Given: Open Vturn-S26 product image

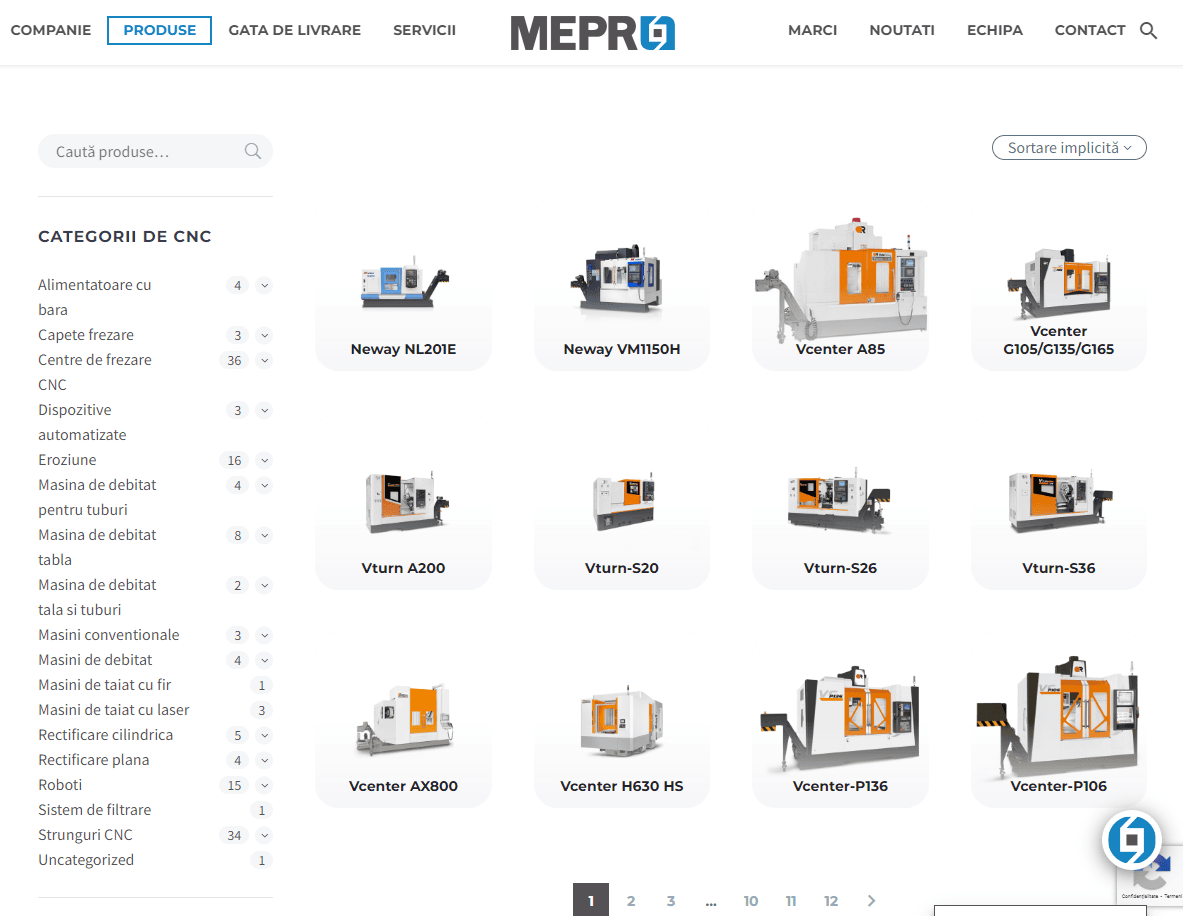Looking at the screenshot, I should 840,500.
